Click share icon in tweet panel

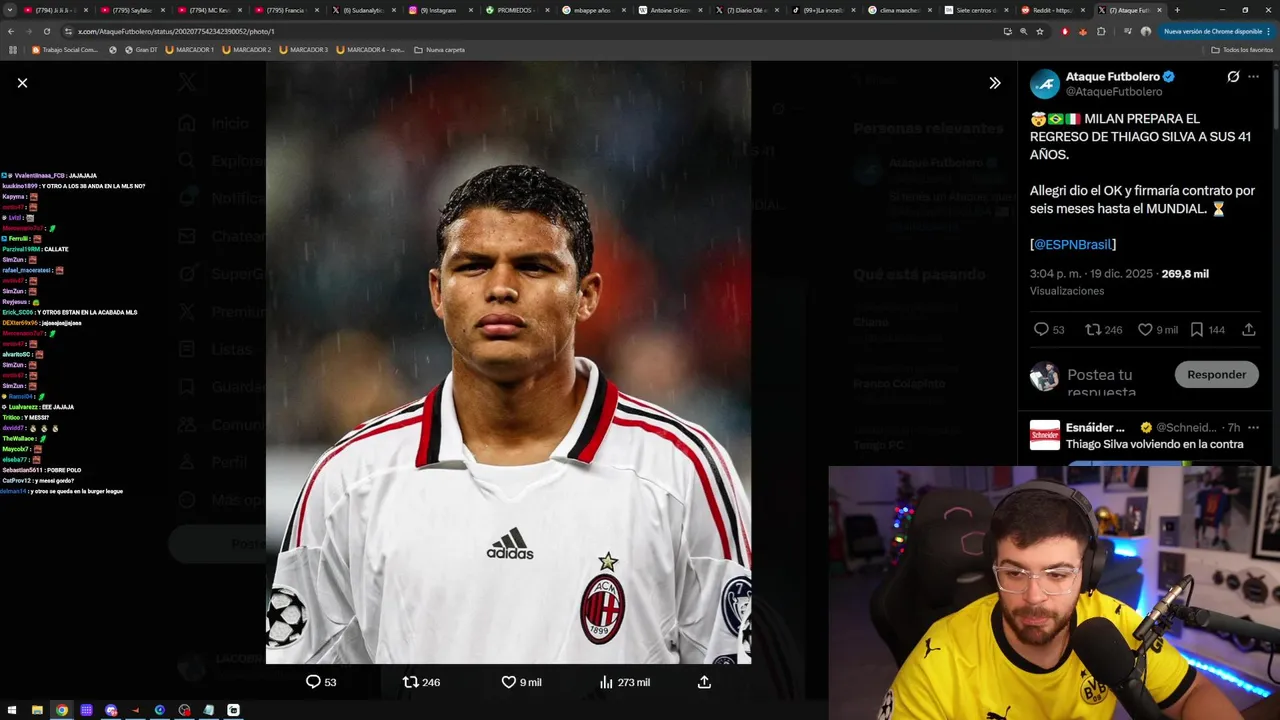pyautogui.click(x=1249, y=329)
